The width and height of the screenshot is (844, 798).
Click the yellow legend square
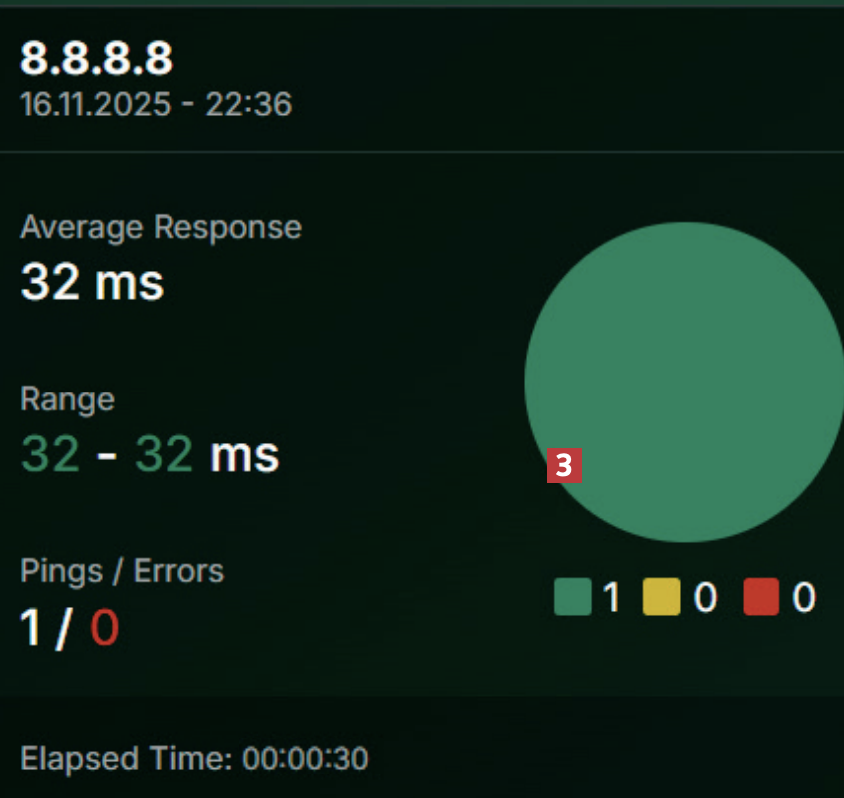(x=662, y=596)
